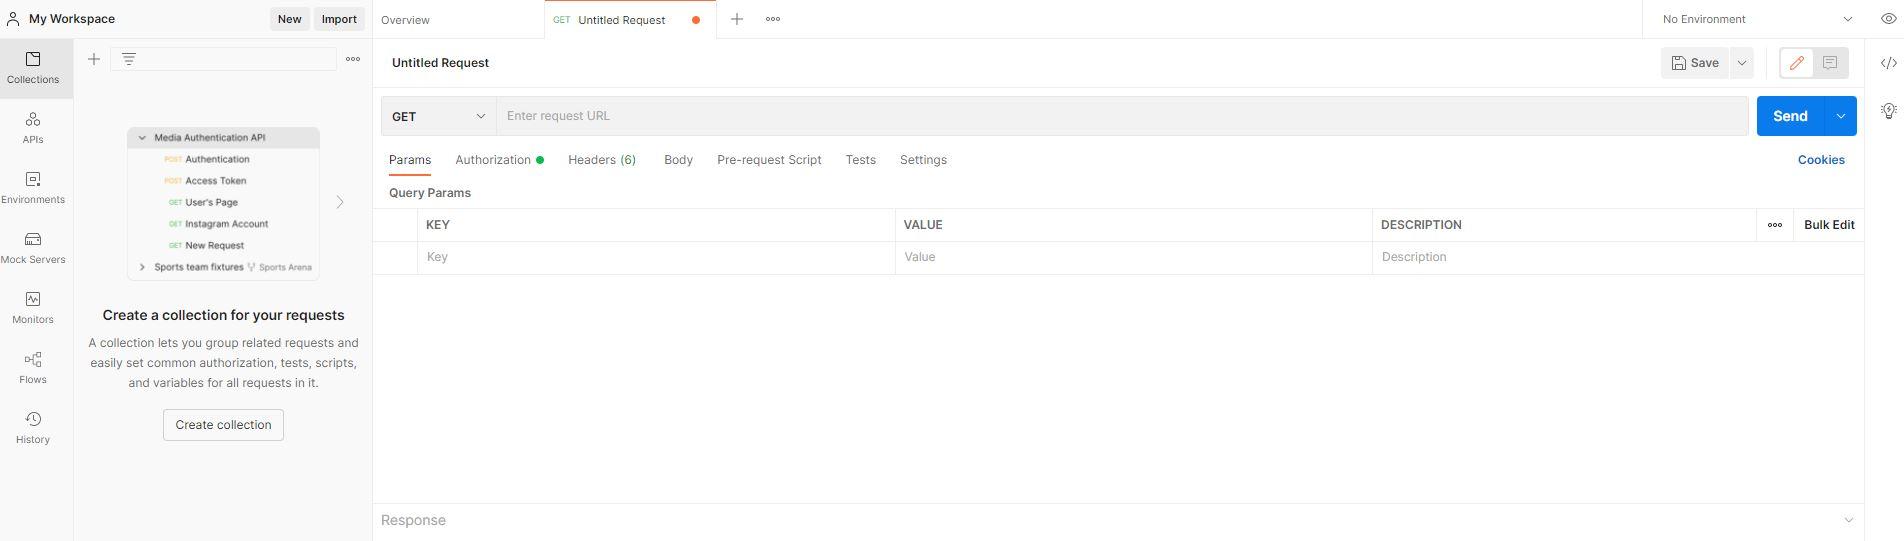This screenshot has height=541, width=1904.
Task: Expand the Send options arrow
Action: click(x=1840, y=116)
